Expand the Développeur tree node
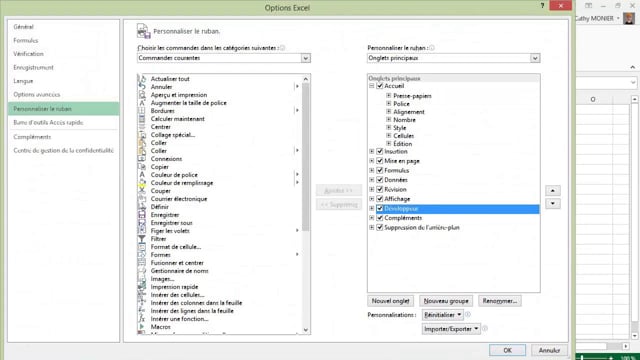640x360 pixels. [x=372, y=209]
